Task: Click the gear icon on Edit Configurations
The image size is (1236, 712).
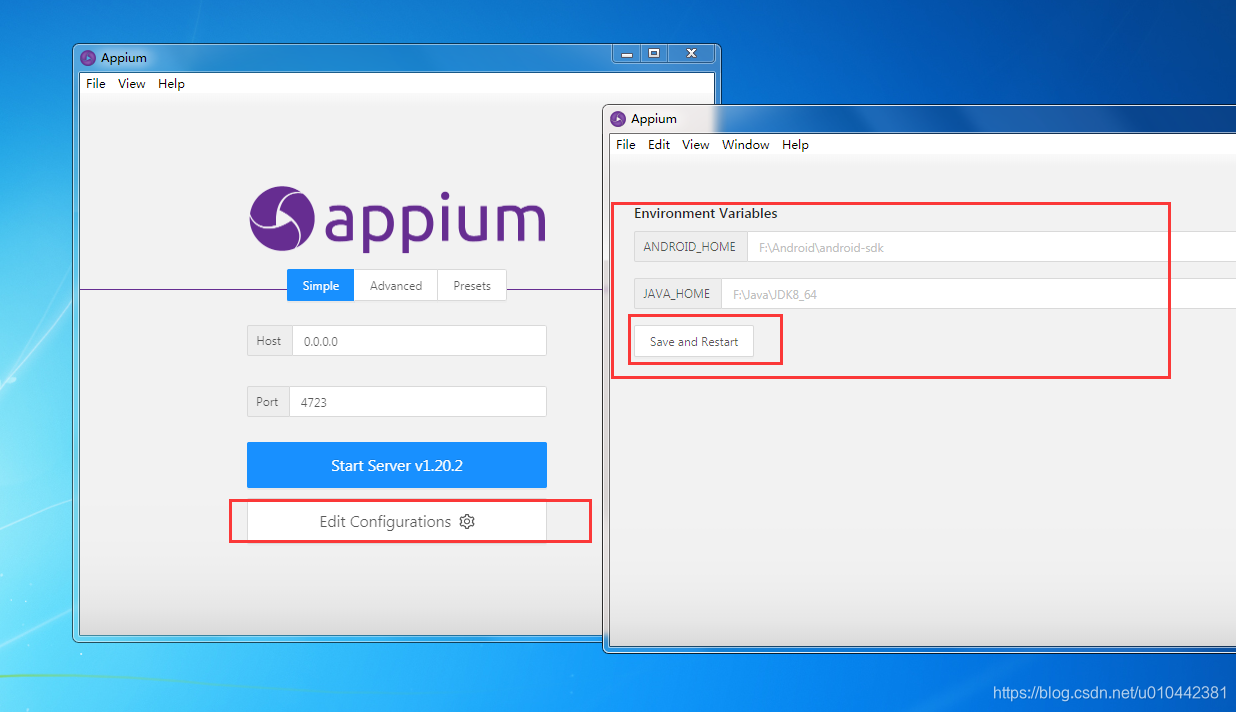Action: [x=467, y=521]
